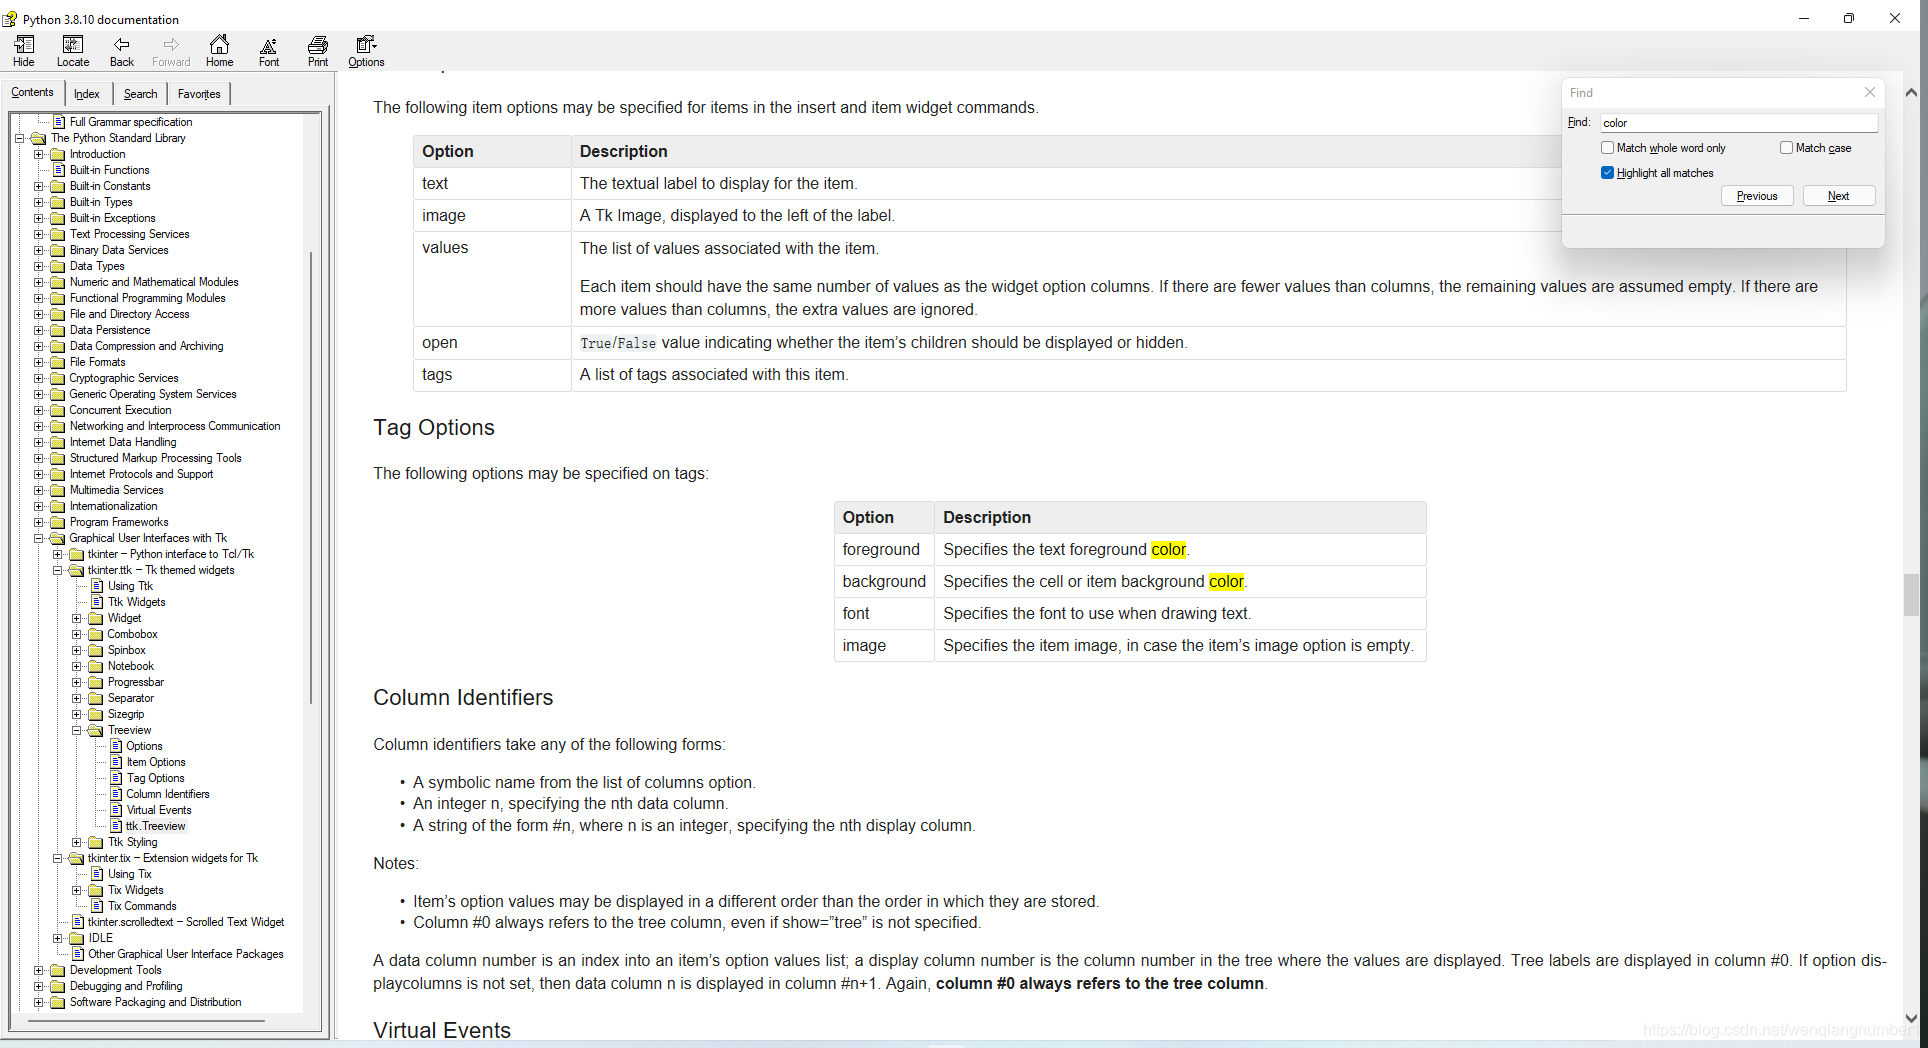Click the folder icon for Introduction
This screenshot has height=1048, width=1928.
tap(58, 154)
